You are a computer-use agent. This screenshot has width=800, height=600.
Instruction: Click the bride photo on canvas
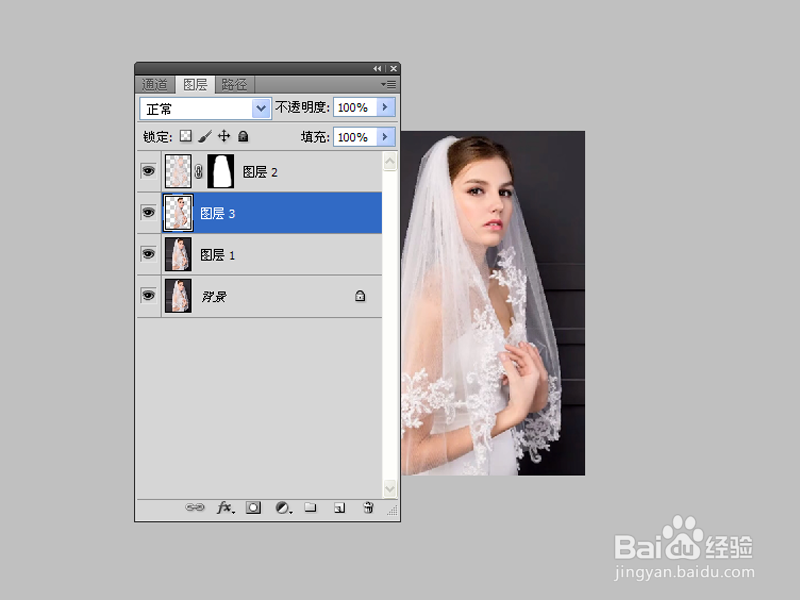click(x=493, y=303)
